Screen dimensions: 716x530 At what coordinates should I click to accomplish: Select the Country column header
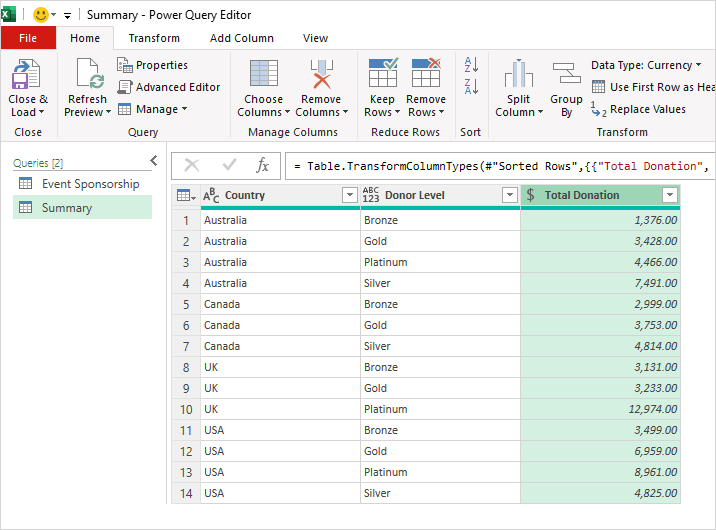[x=280, y=195]
